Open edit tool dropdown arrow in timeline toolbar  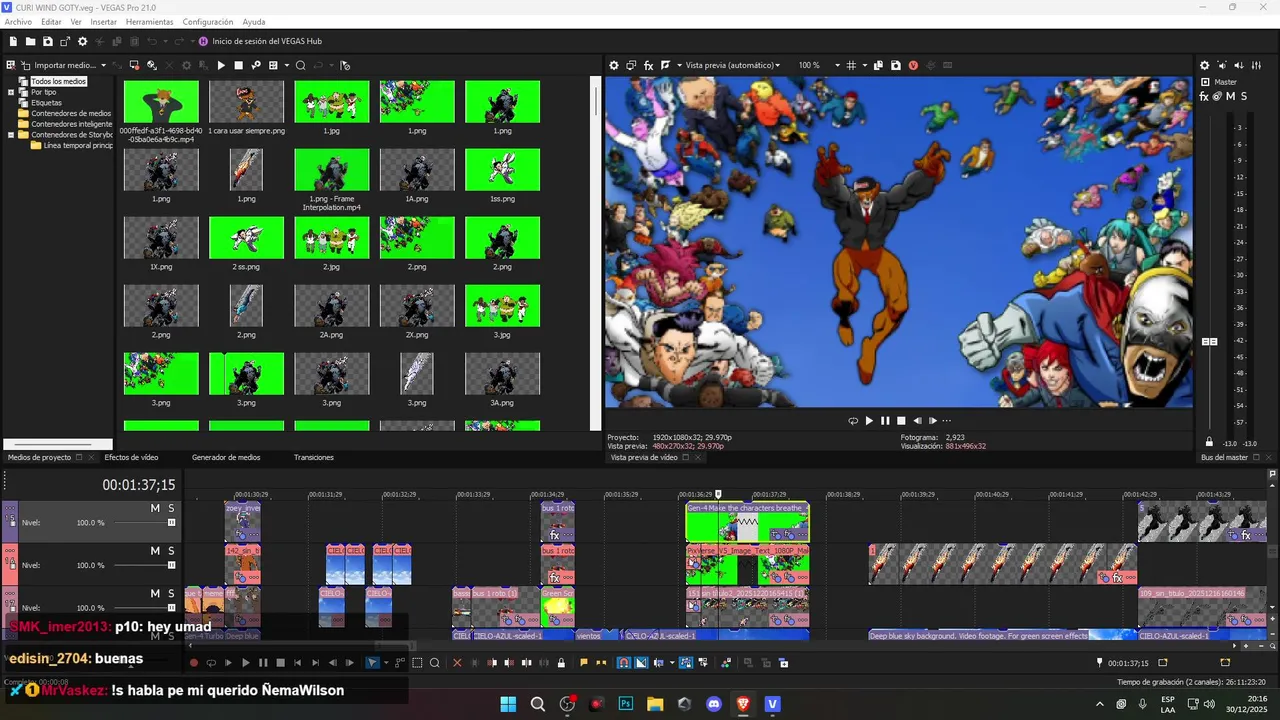point(385,663)
